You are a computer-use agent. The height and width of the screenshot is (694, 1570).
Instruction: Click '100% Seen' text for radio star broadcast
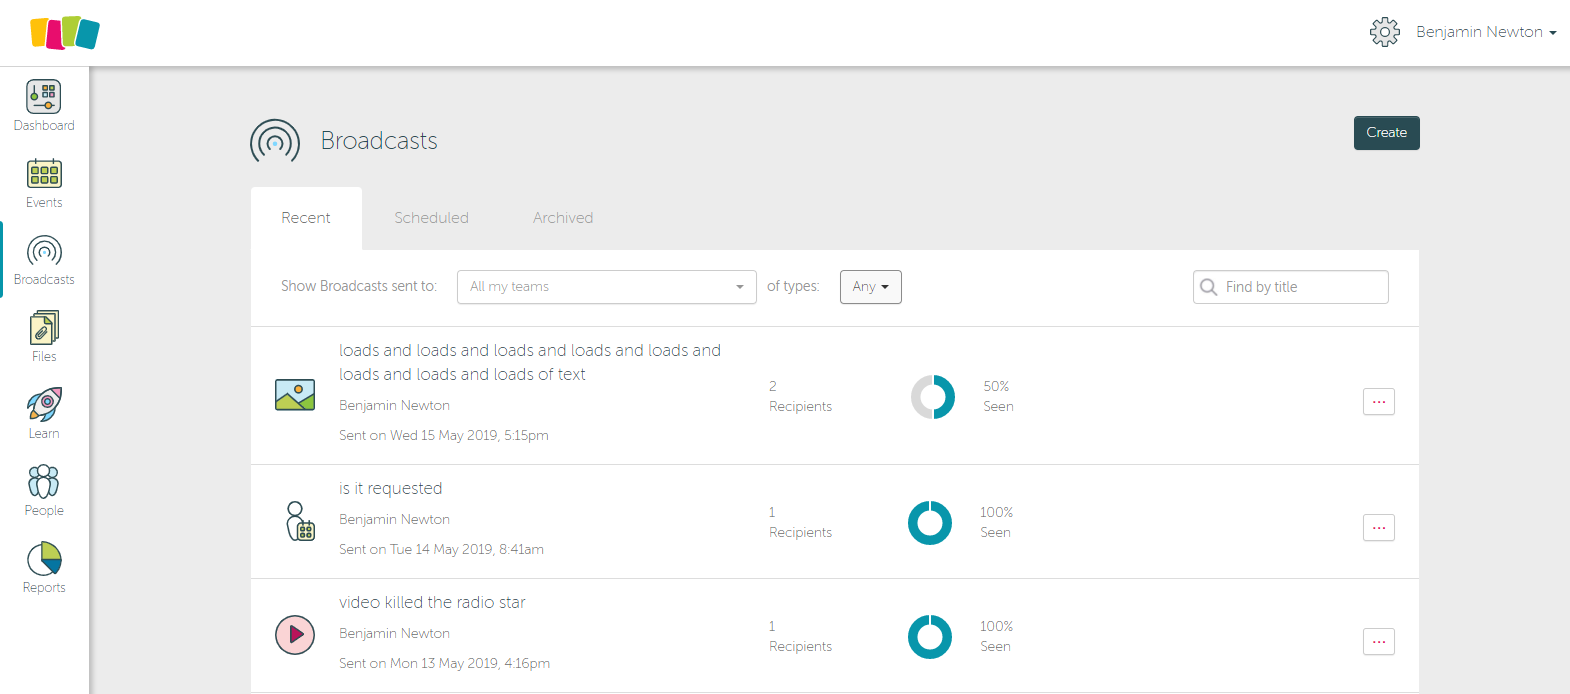coord(996,636)
